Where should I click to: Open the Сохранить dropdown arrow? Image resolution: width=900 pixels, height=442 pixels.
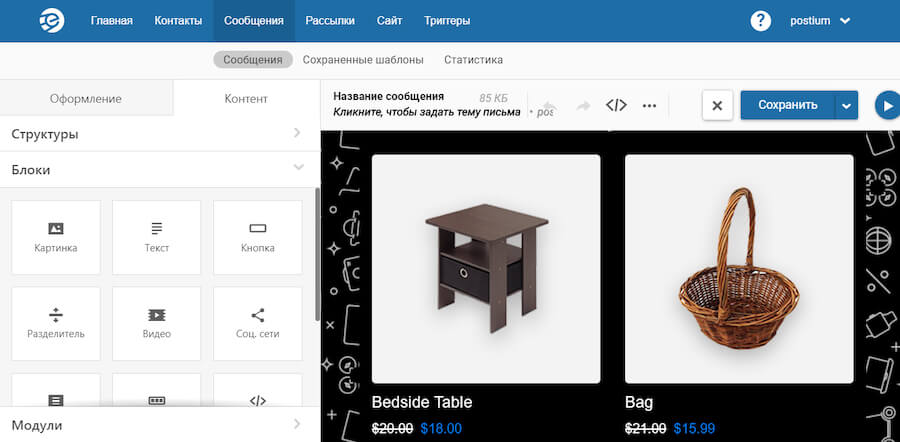tap(847, 105)
